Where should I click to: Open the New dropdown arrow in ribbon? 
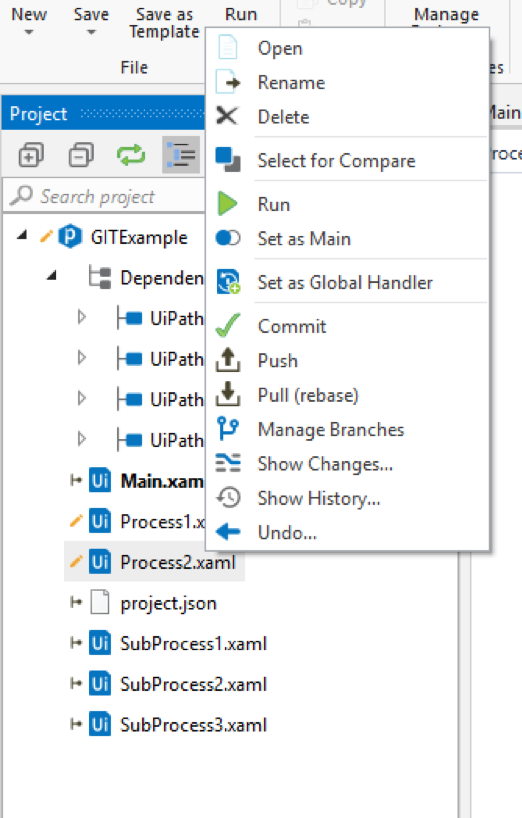coord(29,32)
